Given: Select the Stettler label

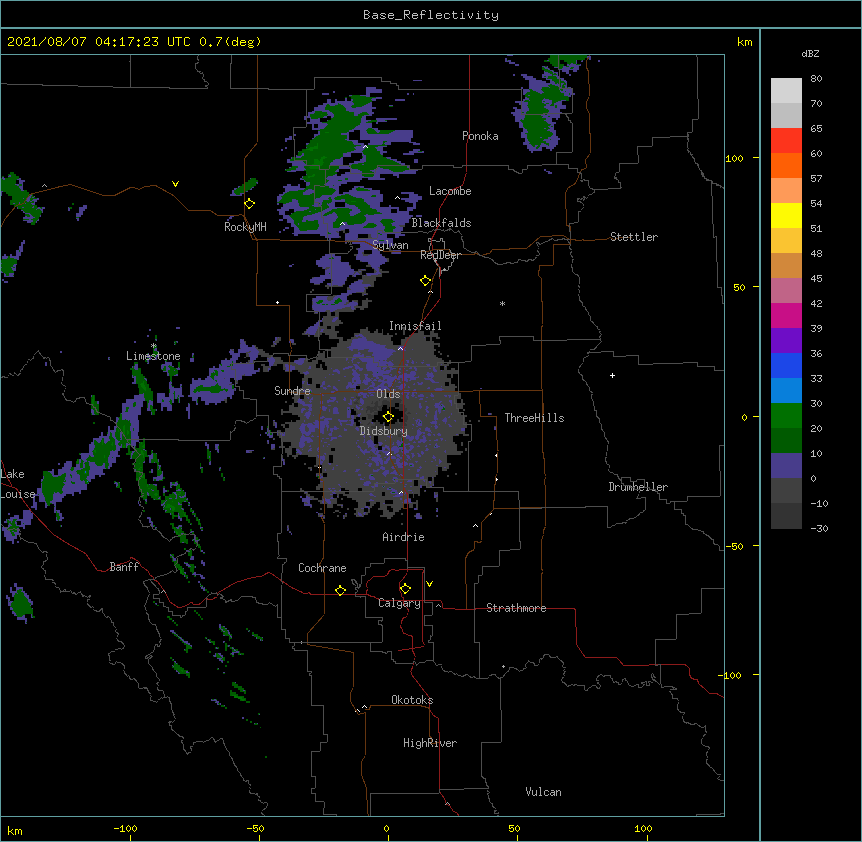Looking at the screenshot, I should pyautogui.click(x=634, y=237).
